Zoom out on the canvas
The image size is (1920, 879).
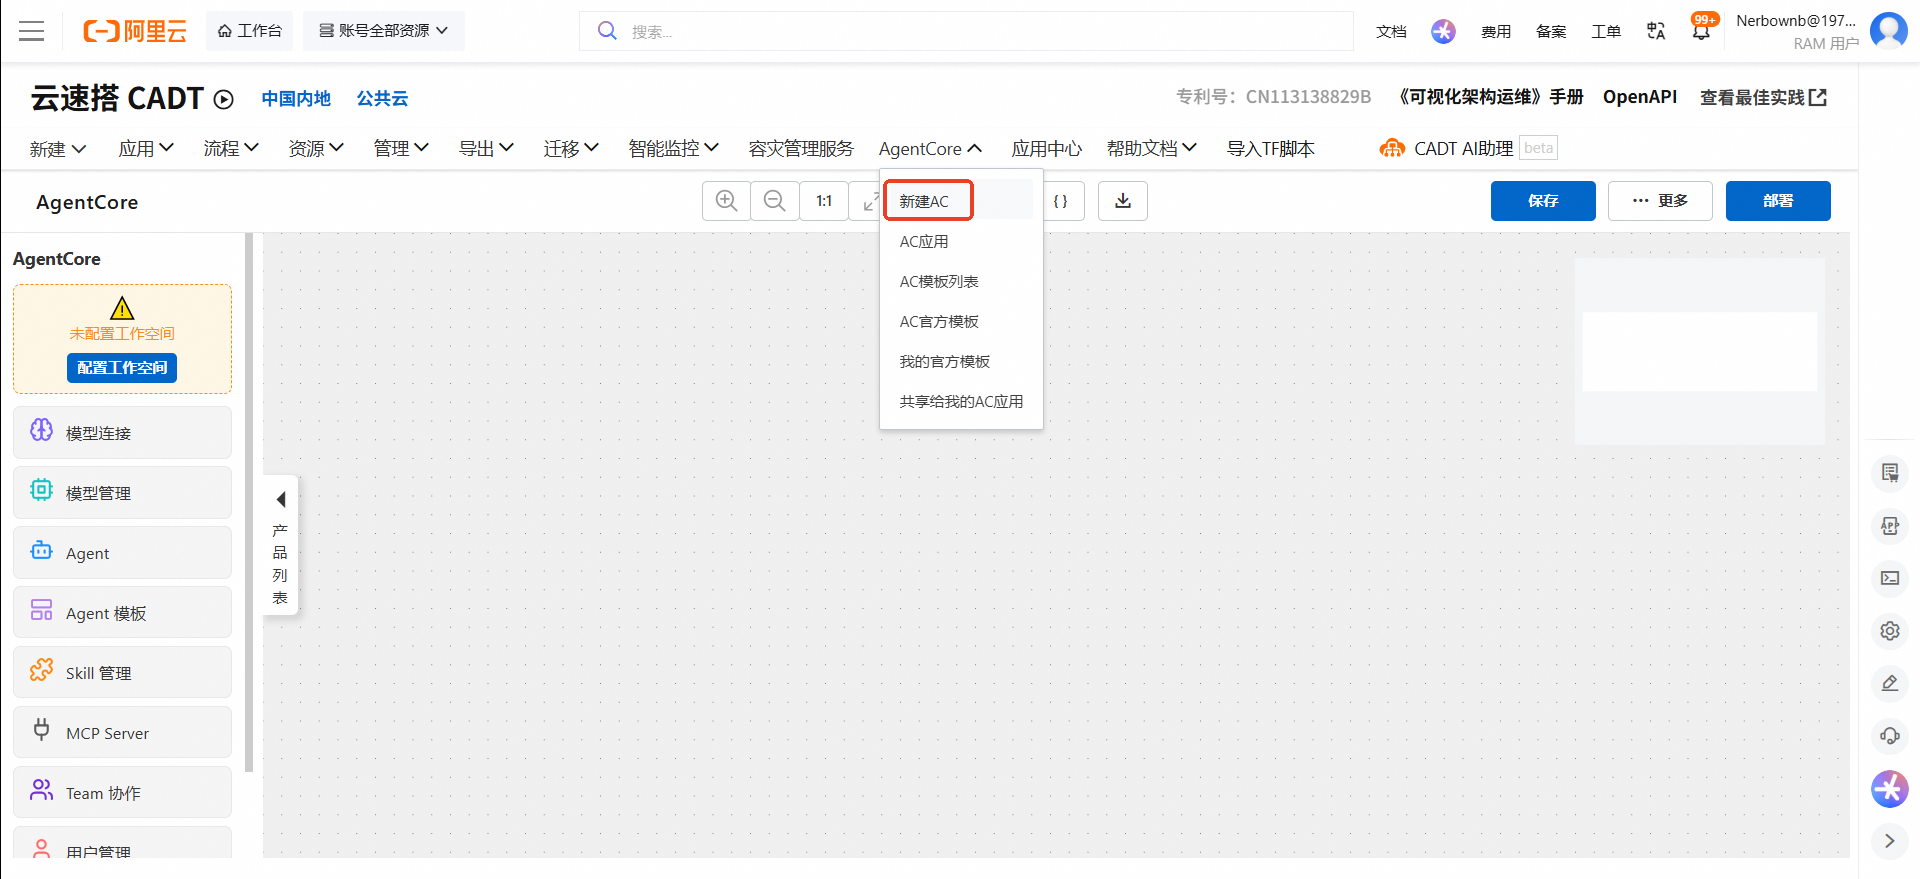click(775, 201)
